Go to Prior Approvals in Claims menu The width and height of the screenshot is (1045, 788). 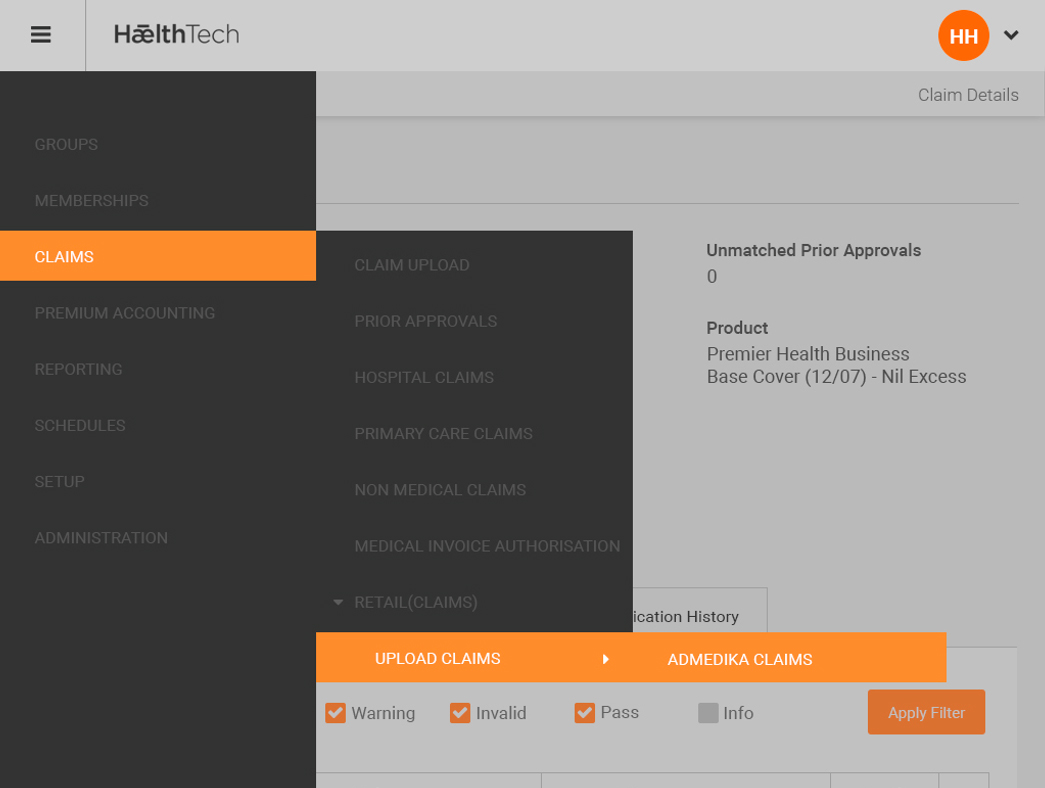click(426, 321)
